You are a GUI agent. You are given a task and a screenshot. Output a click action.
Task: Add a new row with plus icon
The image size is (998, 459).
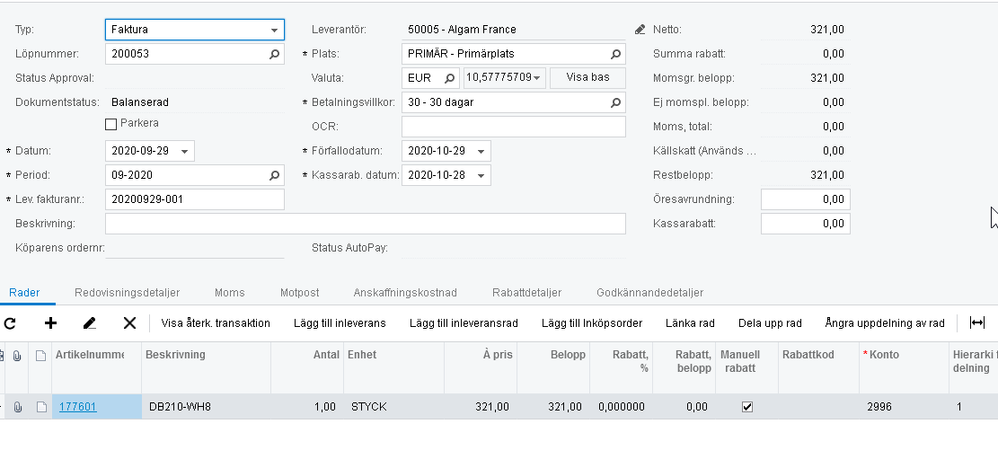pyautogui.click(x=51, y=323)
